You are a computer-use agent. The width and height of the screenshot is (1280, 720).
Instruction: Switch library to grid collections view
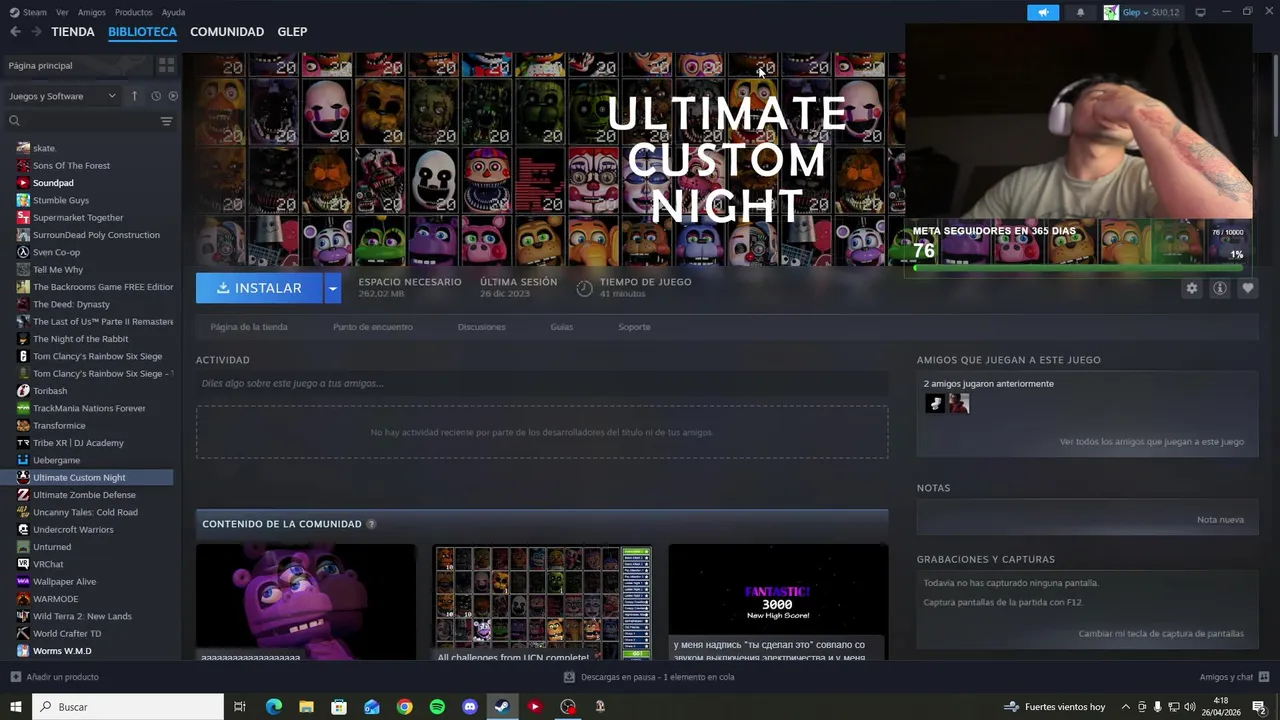[166, 65]
